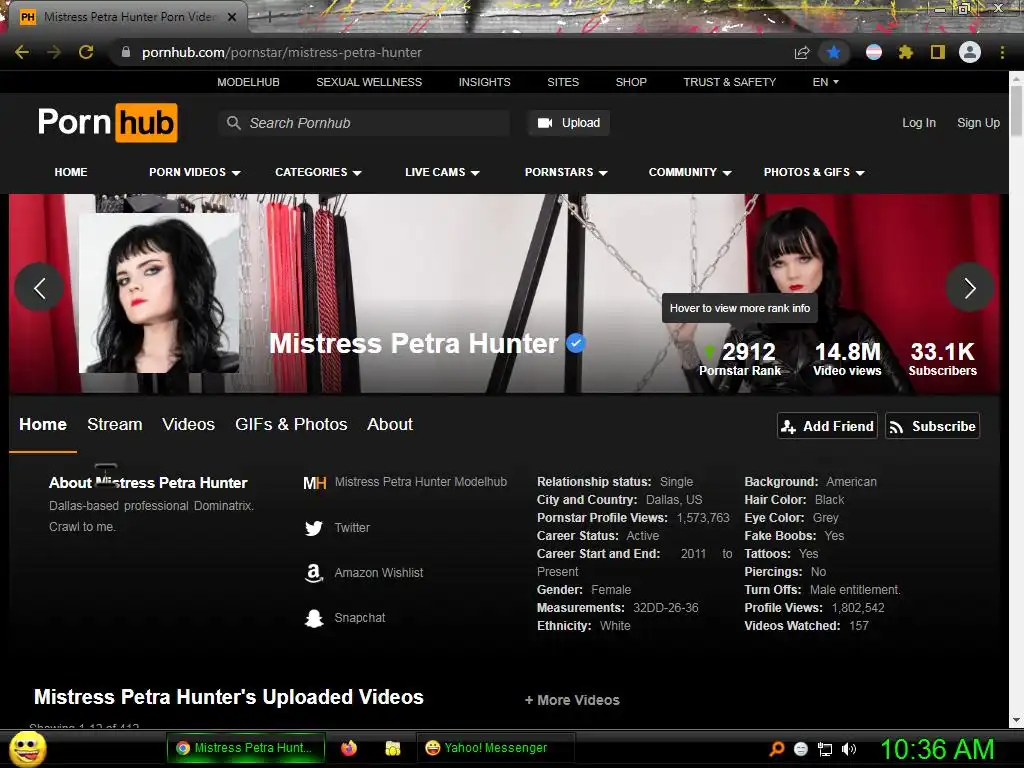
Task: Click the Add Friend button
Action: (827, 426)
